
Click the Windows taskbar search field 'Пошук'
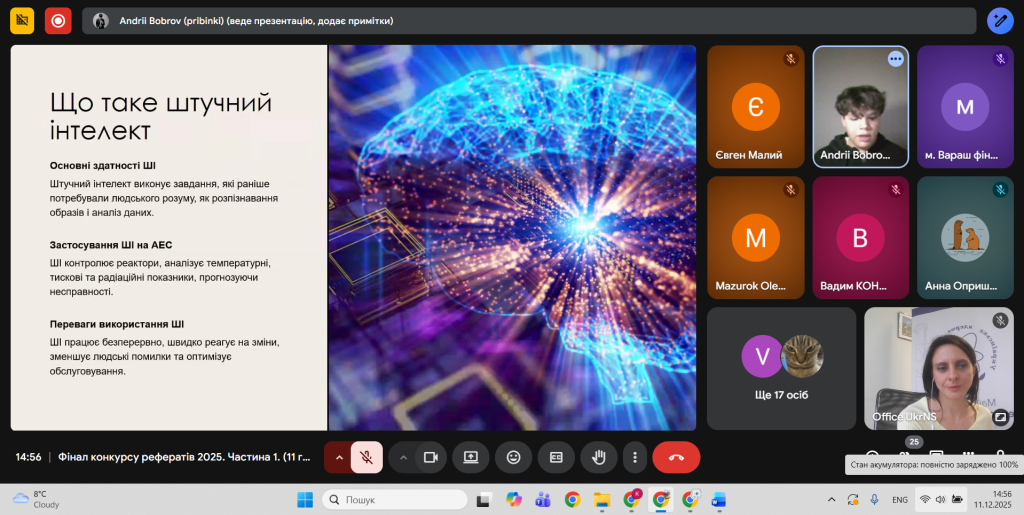(395, 499)
